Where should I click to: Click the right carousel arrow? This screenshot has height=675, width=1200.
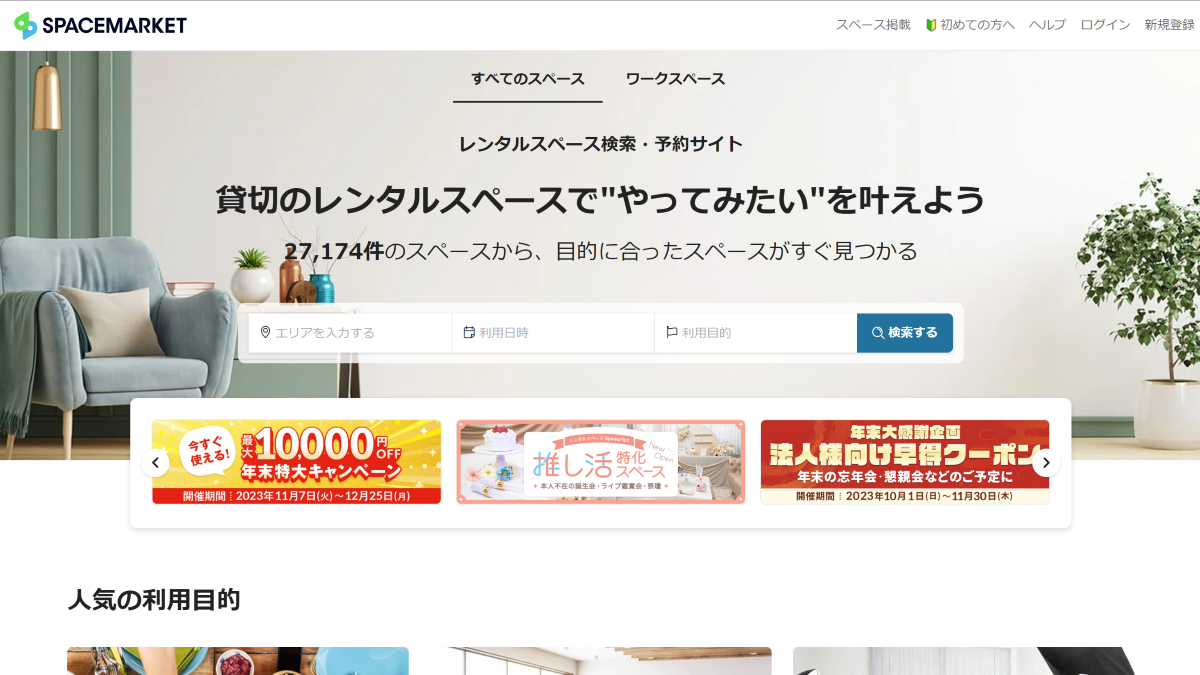[x=1046, y=462]
